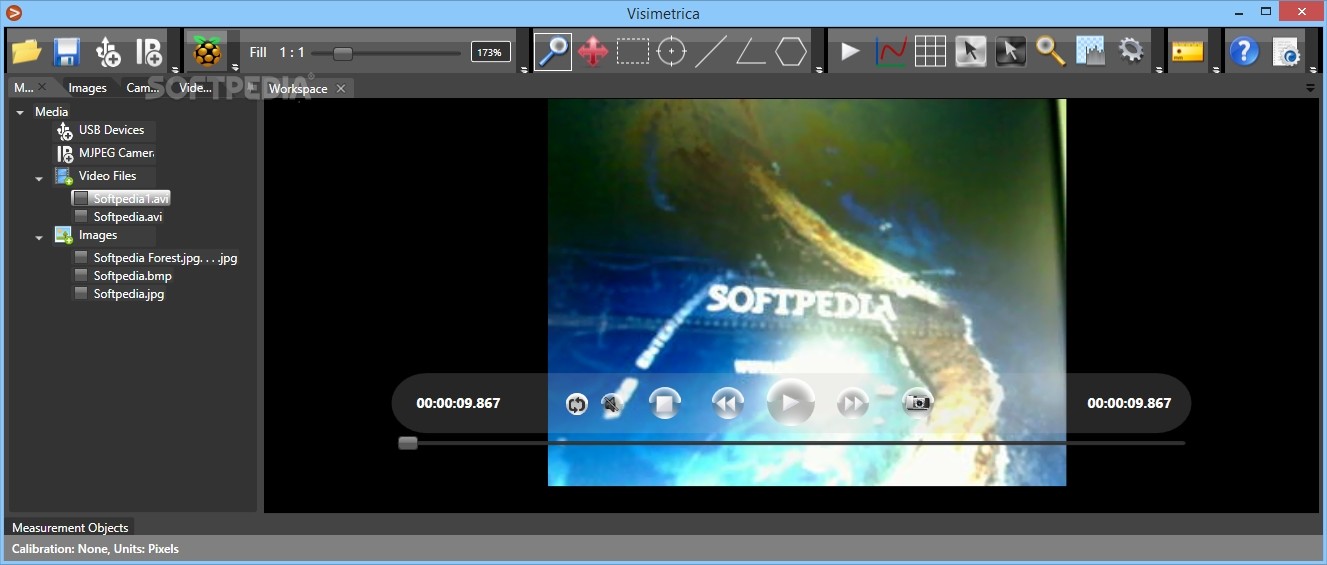1327x565 pixels.
Task: Open the calibration ruler icon
Action: click(1187, 51)
